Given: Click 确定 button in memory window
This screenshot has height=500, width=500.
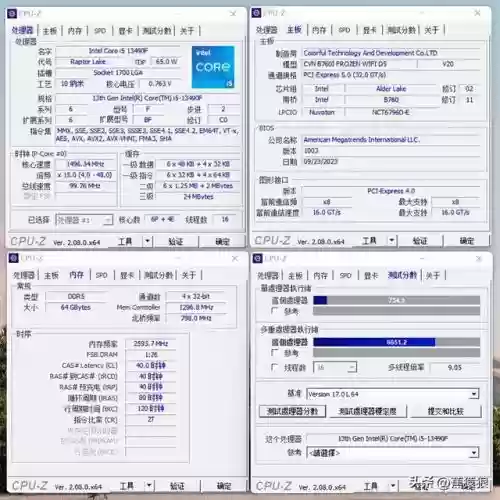Looking at the screenshot, I should pyautogui.click(x=224, y=486).
